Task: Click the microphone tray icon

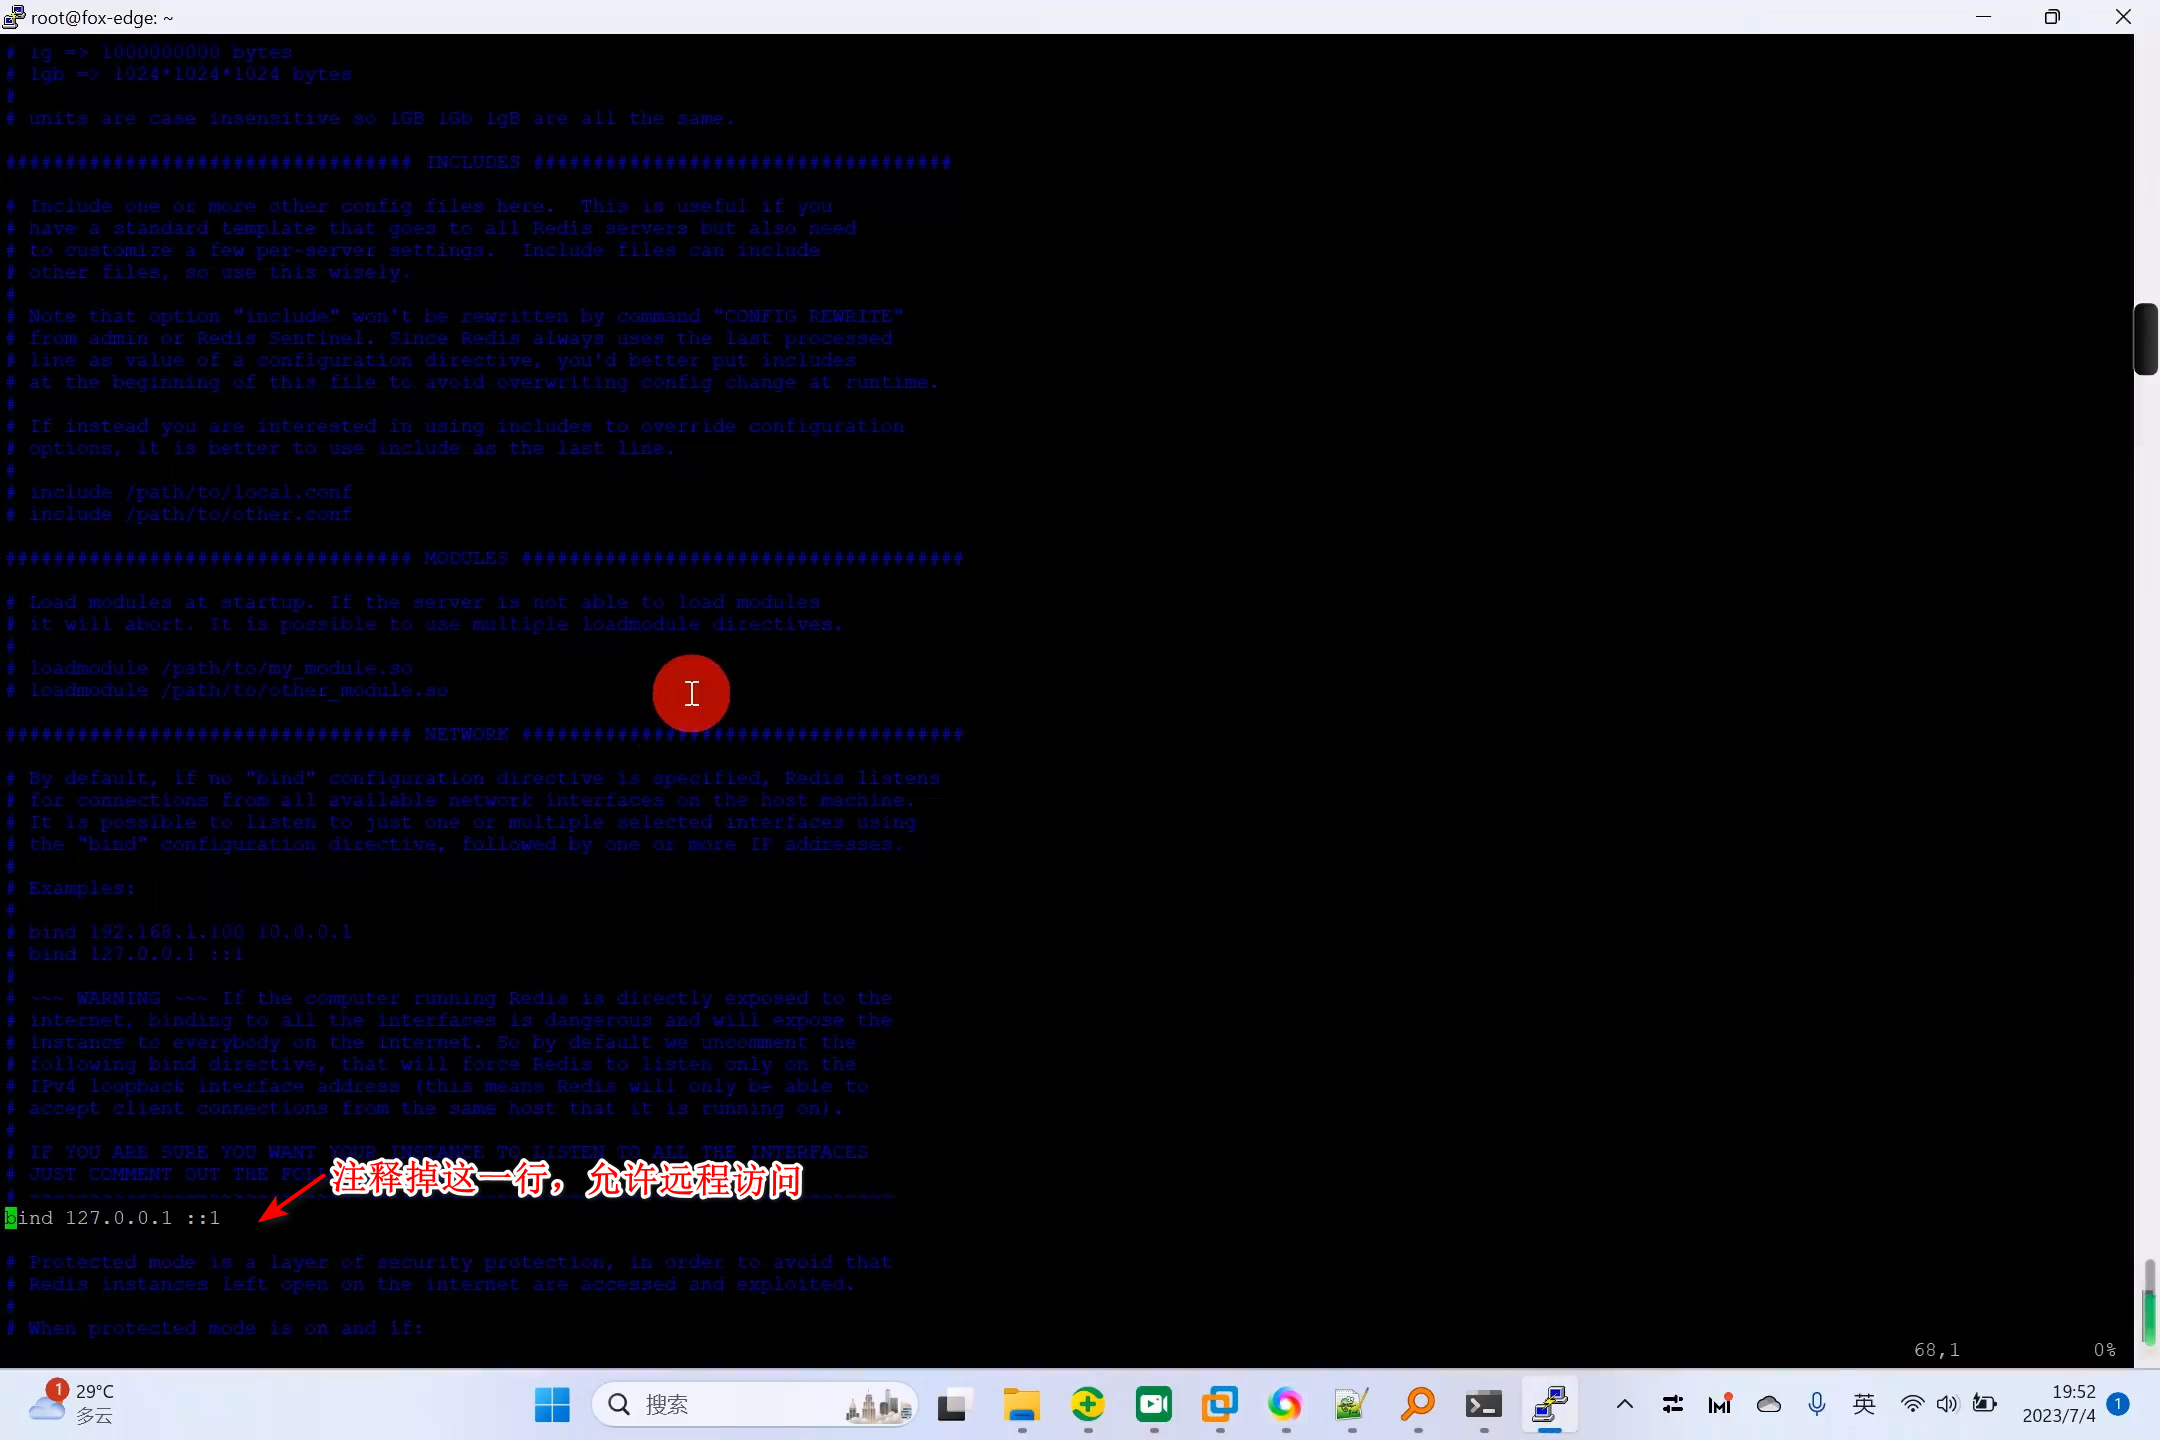Action: click(x=1817, y=1405)
